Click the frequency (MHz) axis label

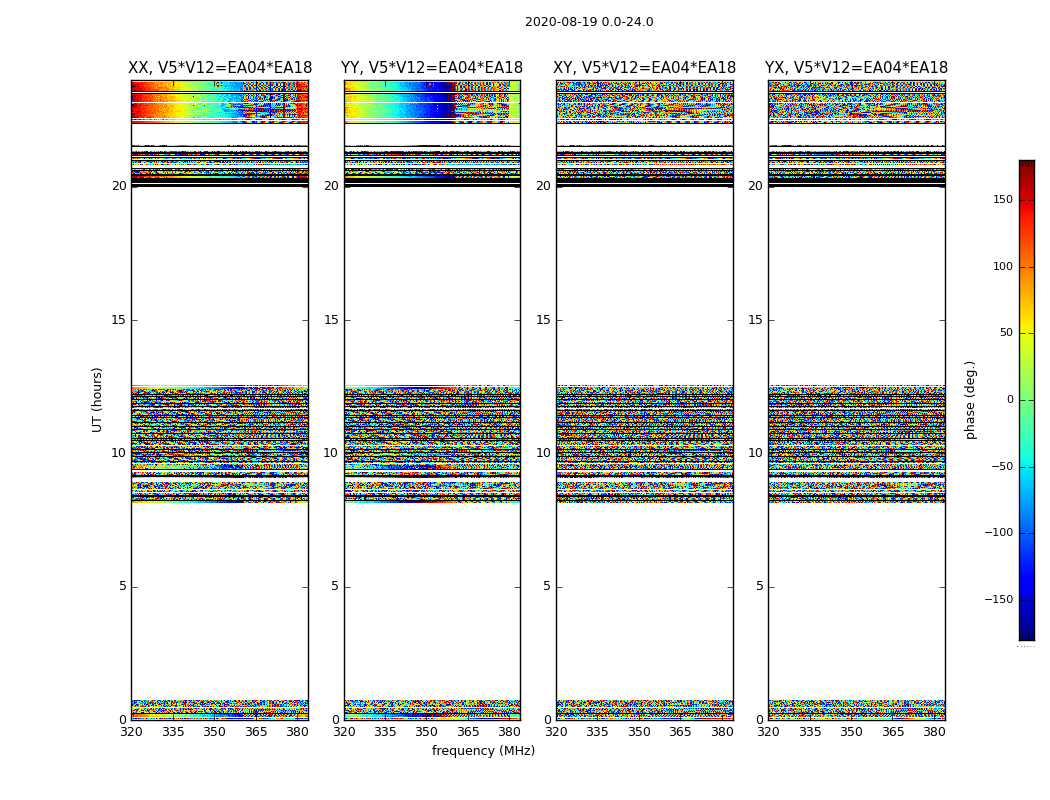point(483,750)
